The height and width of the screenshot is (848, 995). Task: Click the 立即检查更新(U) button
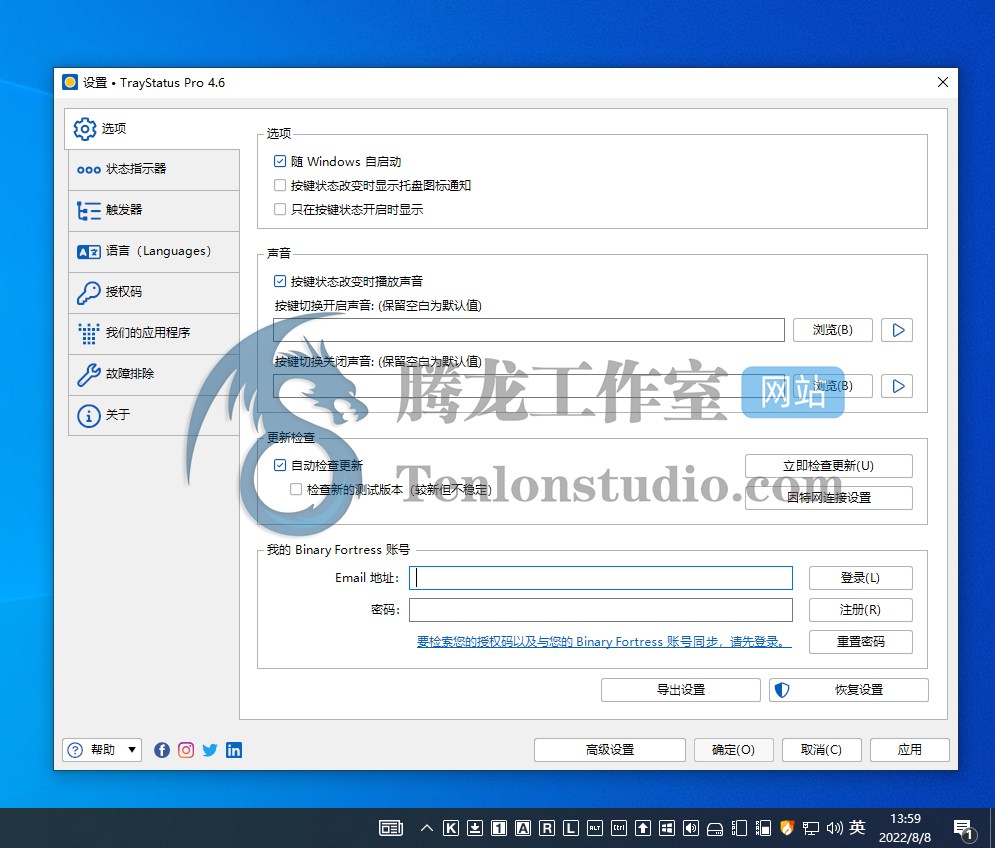[x=828, y=466]
